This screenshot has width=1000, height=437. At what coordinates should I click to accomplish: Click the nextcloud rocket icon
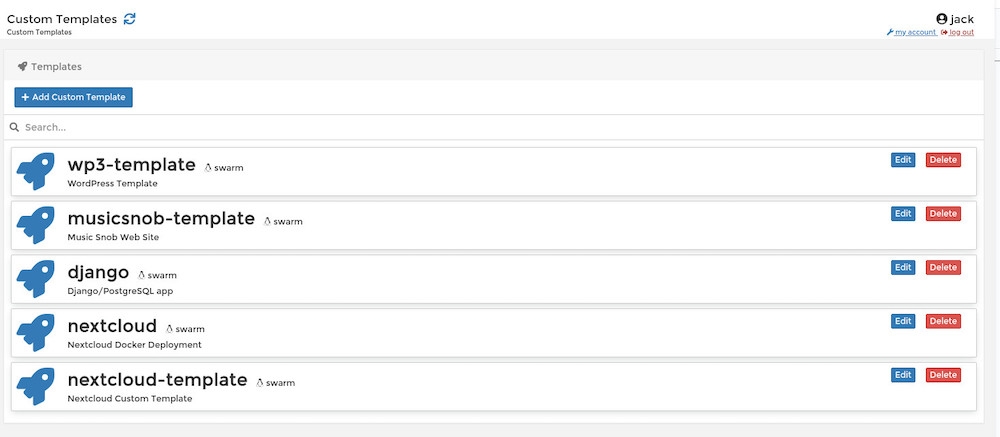pyautogui.click(x=36, y=334)
